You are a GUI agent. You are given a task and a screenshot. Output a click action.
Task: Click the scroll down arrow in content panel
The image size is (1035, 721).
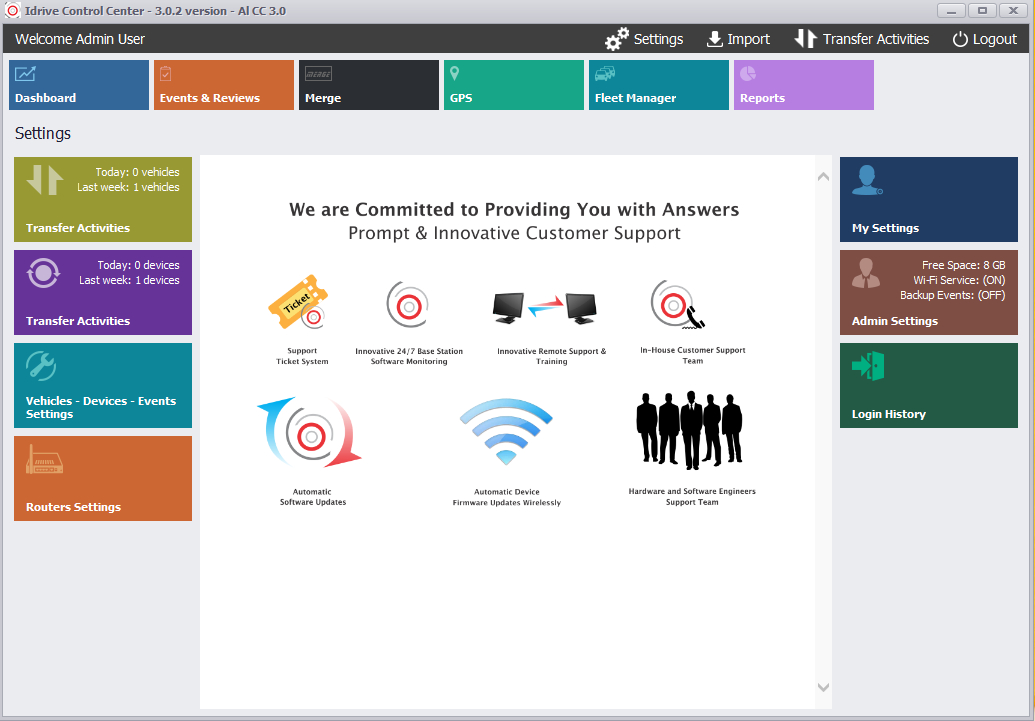824,687
